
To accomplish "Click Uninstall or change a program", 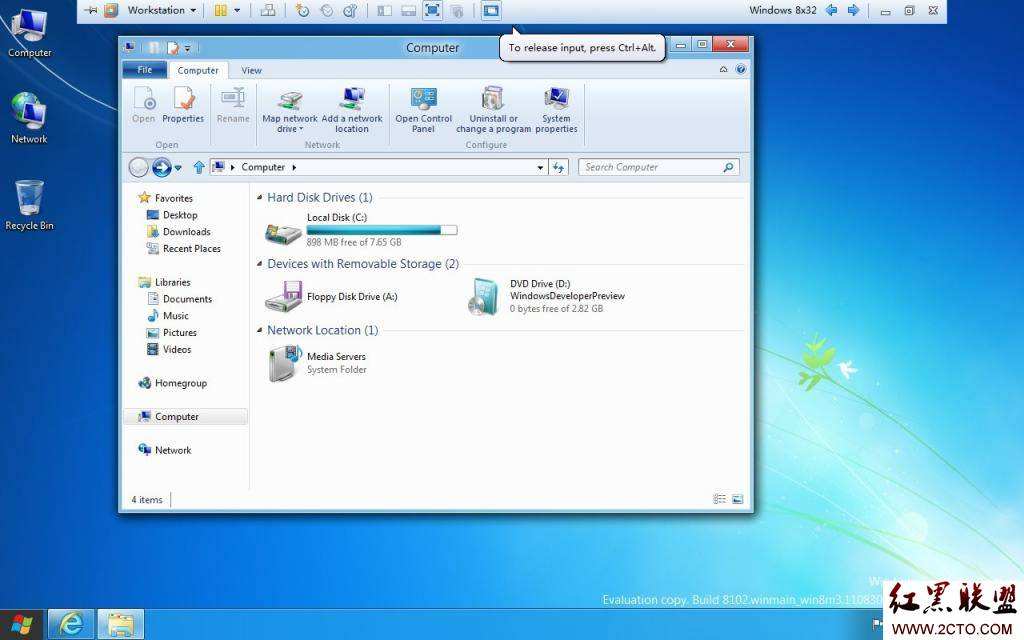I will 494,110.
